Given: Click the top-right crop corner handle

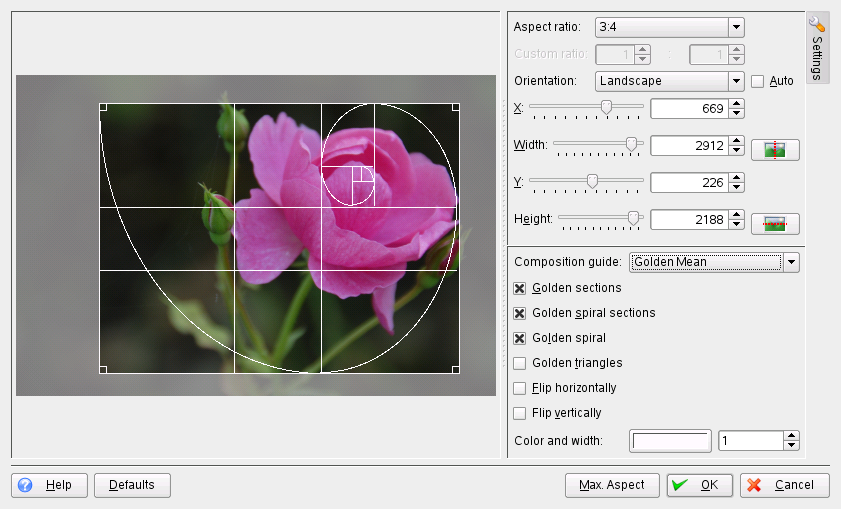Looking at the screenshot, I should point(456,107).
